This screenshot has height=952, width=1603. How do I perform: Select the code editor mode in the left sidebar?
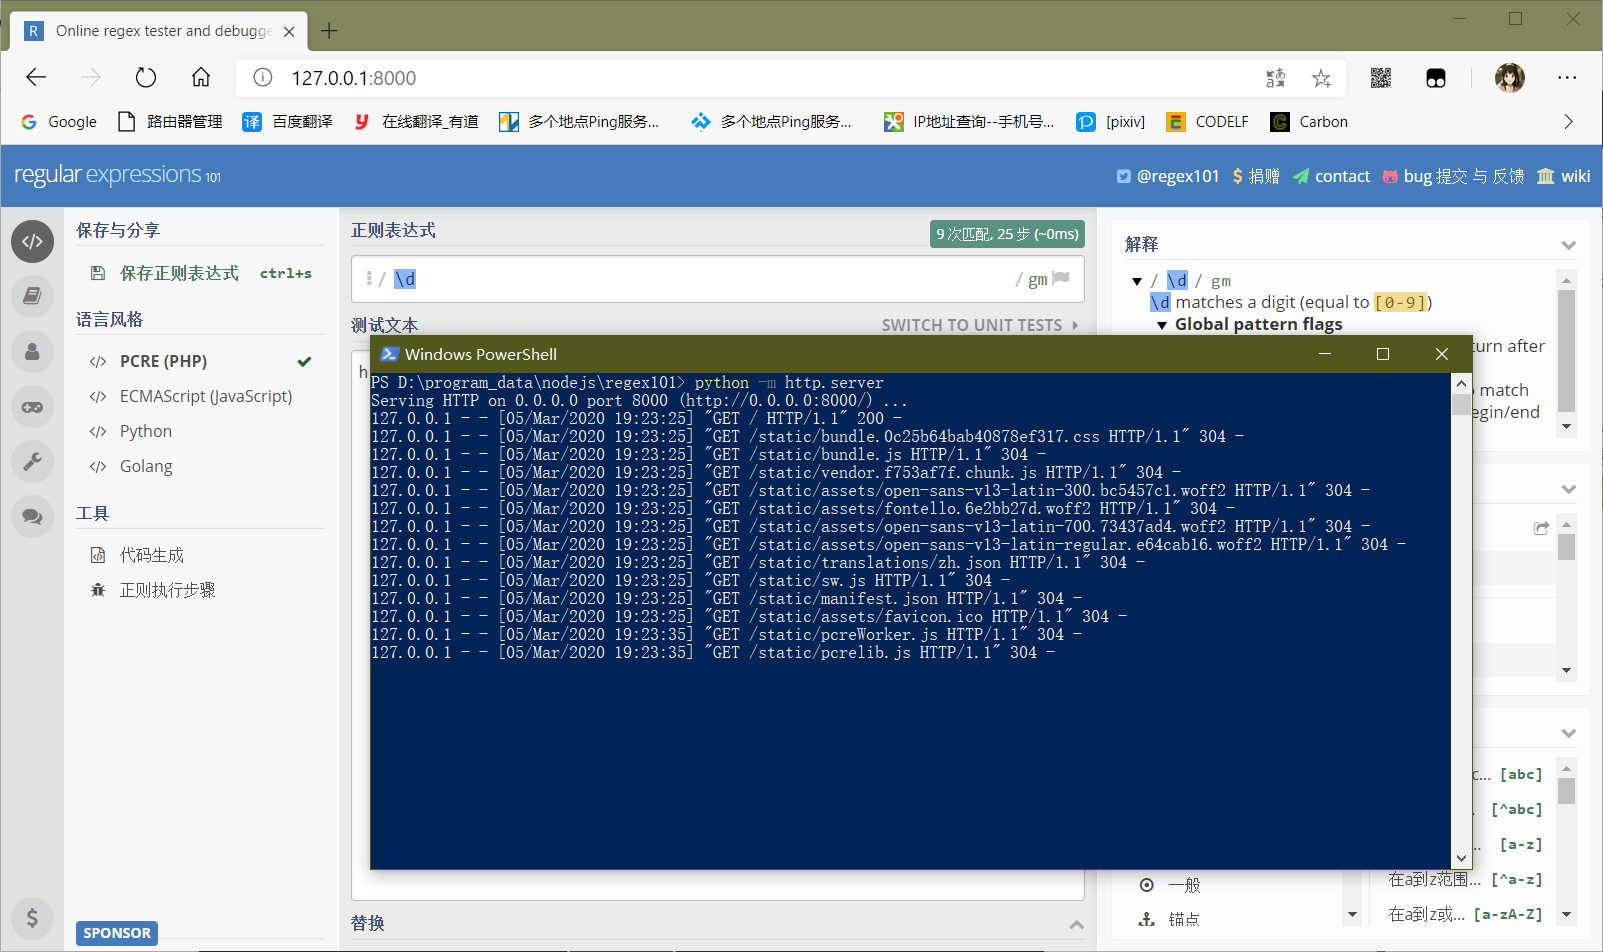pyautogui.click(x=32, y=241)
